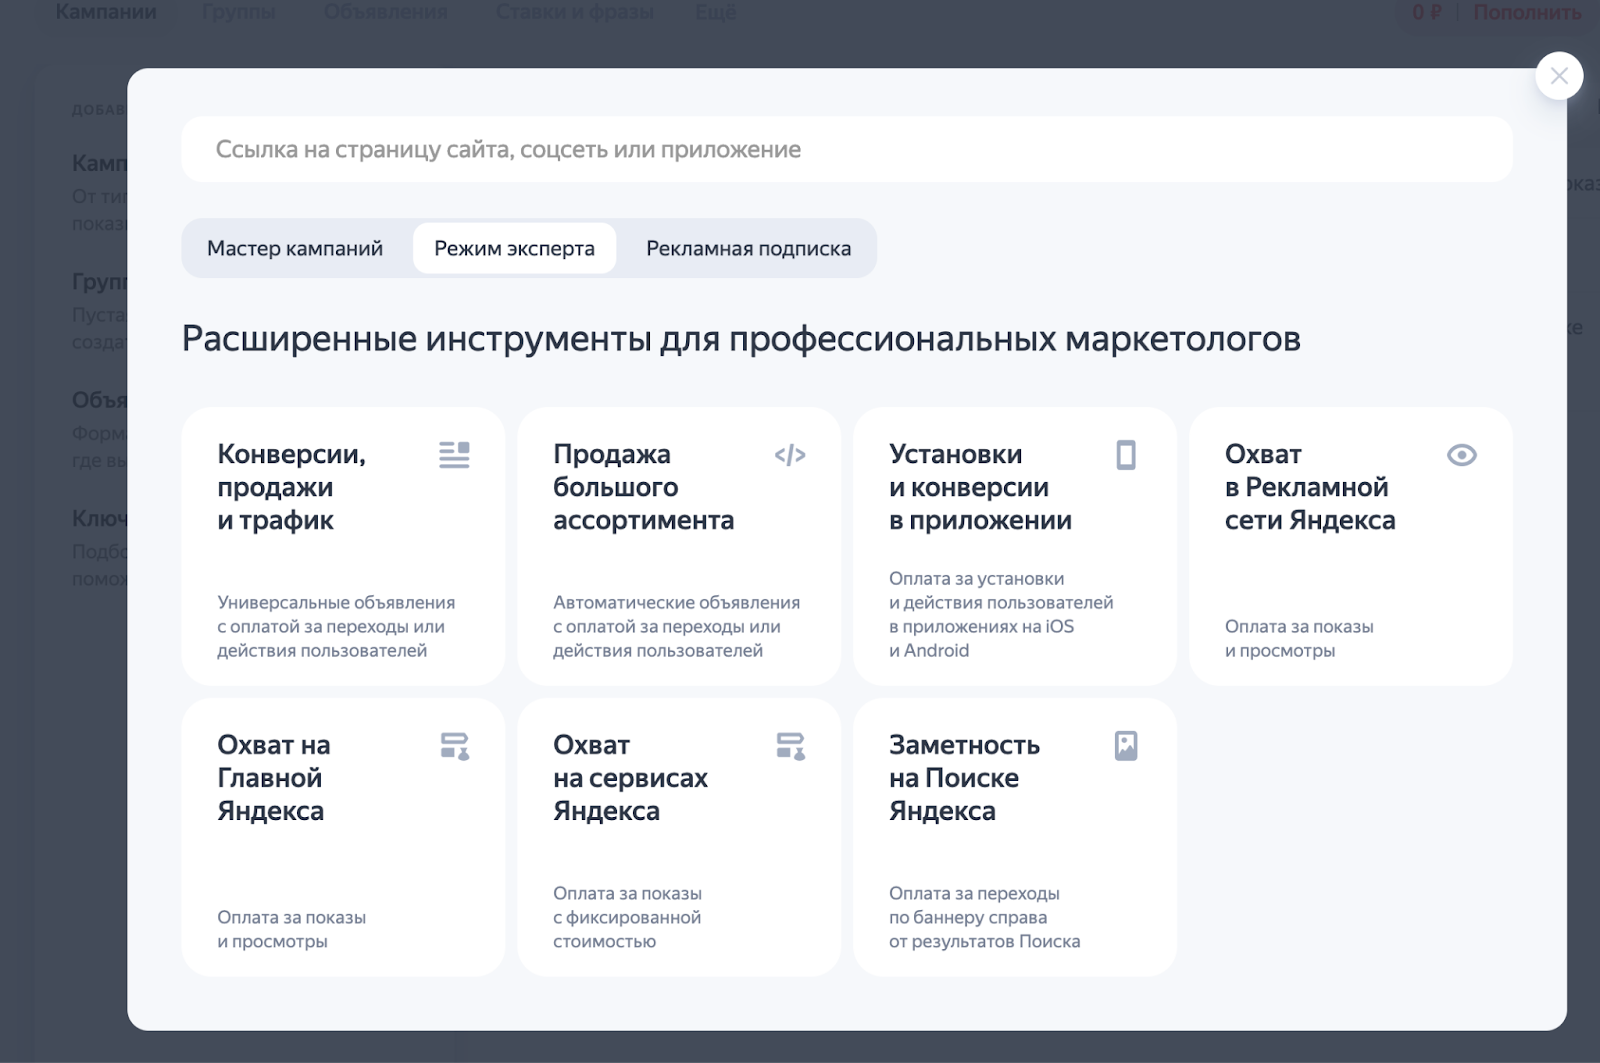Click the list icon on Конверсии, продажи и трафик card

tap(454, 455)
